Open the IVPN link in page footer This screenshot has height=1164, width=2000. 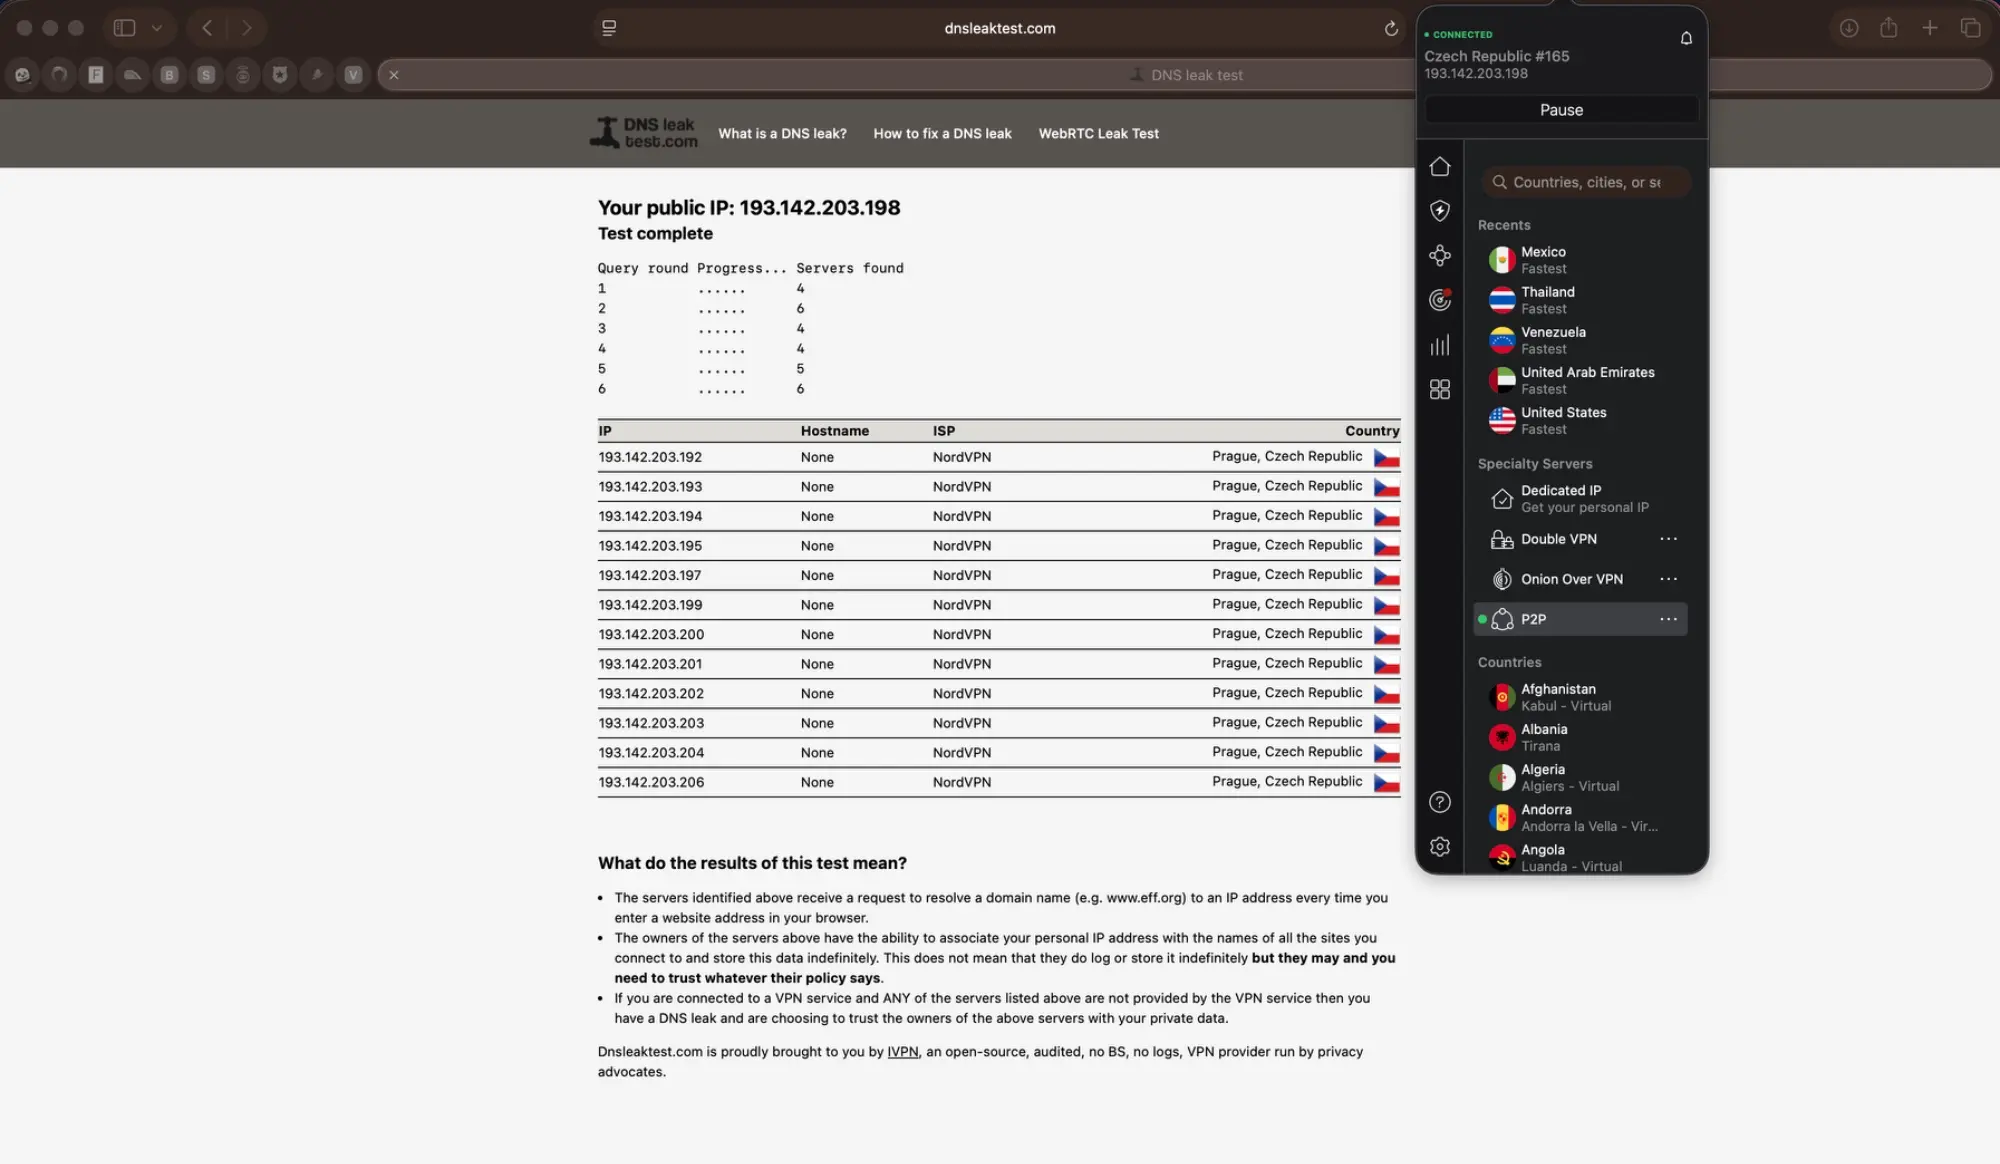902,1051
